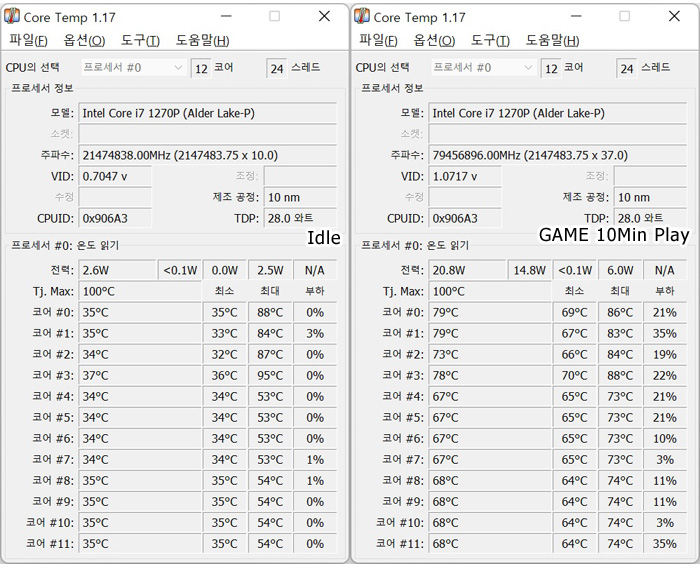Click 코어 #11 load 35% in right window
Image resolution: width=700 pixels, height=568 pixels.
(665, 544)
